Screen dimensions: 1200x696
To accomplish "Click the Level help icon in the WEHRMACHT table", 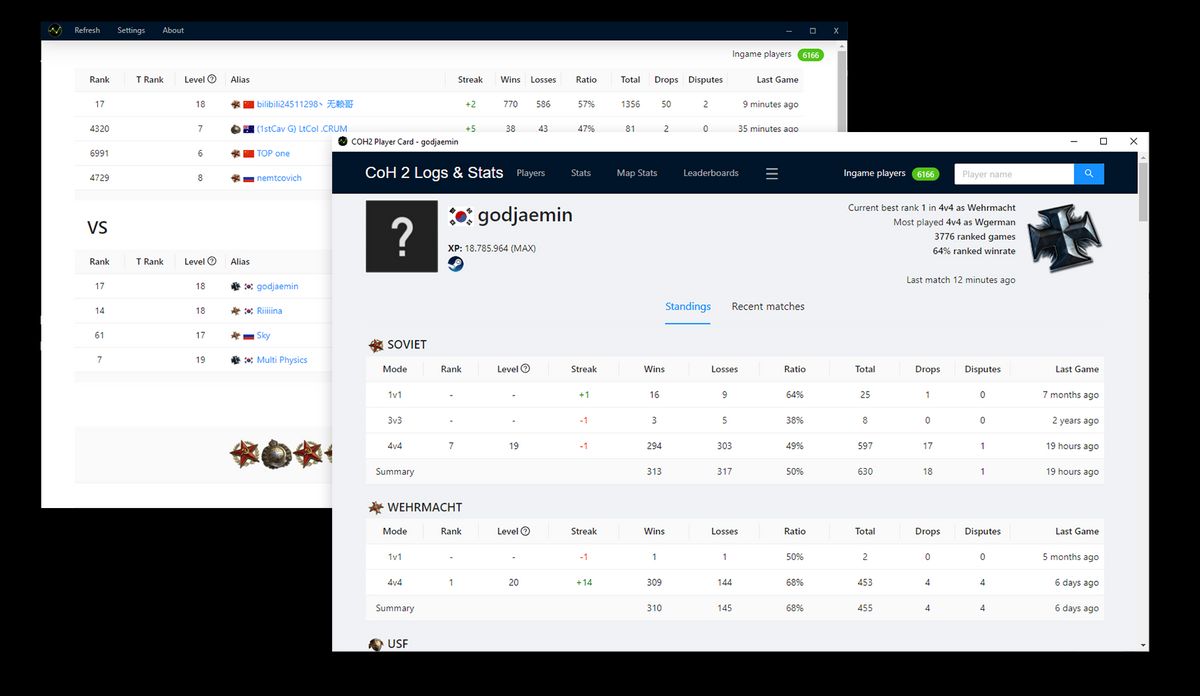I will pos(525,531).
